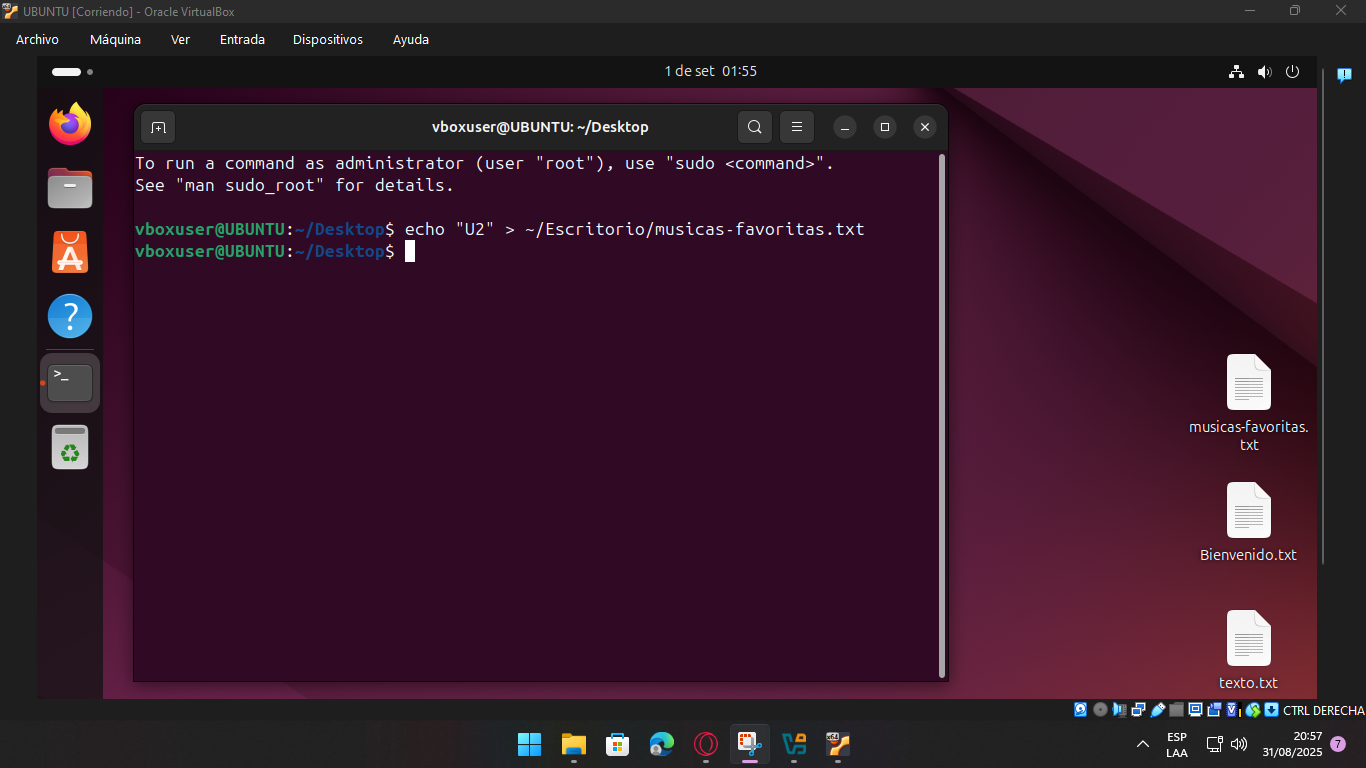Open a new tab in the terminal

158,127
